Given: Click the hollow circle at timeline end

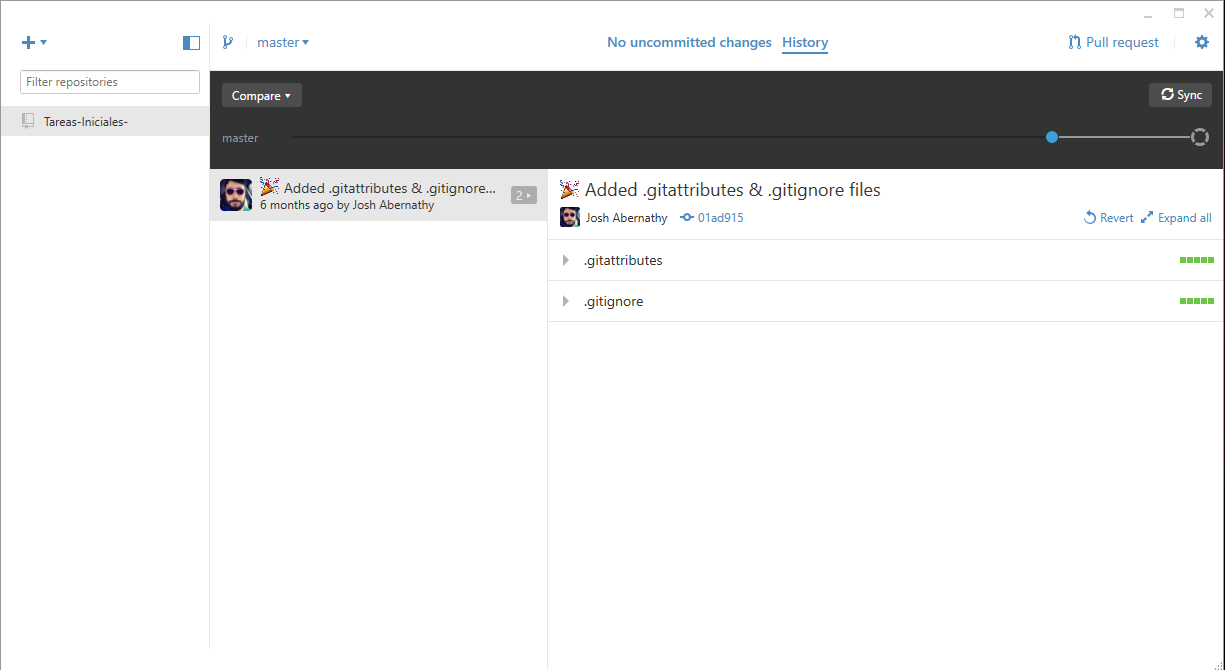Looking at the screenshot, I should [x=1200, y=137].
